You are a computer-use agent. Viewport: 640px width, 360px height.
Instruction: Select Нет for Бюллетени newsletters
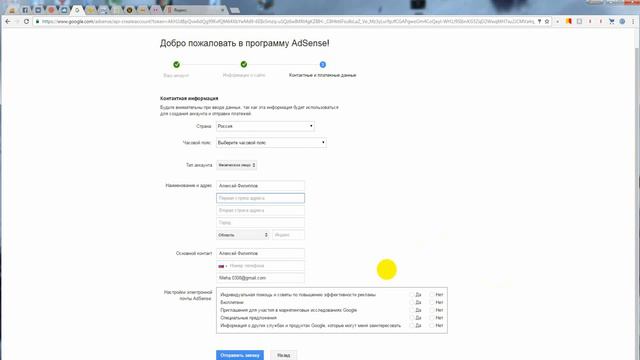tap(432, 302)
